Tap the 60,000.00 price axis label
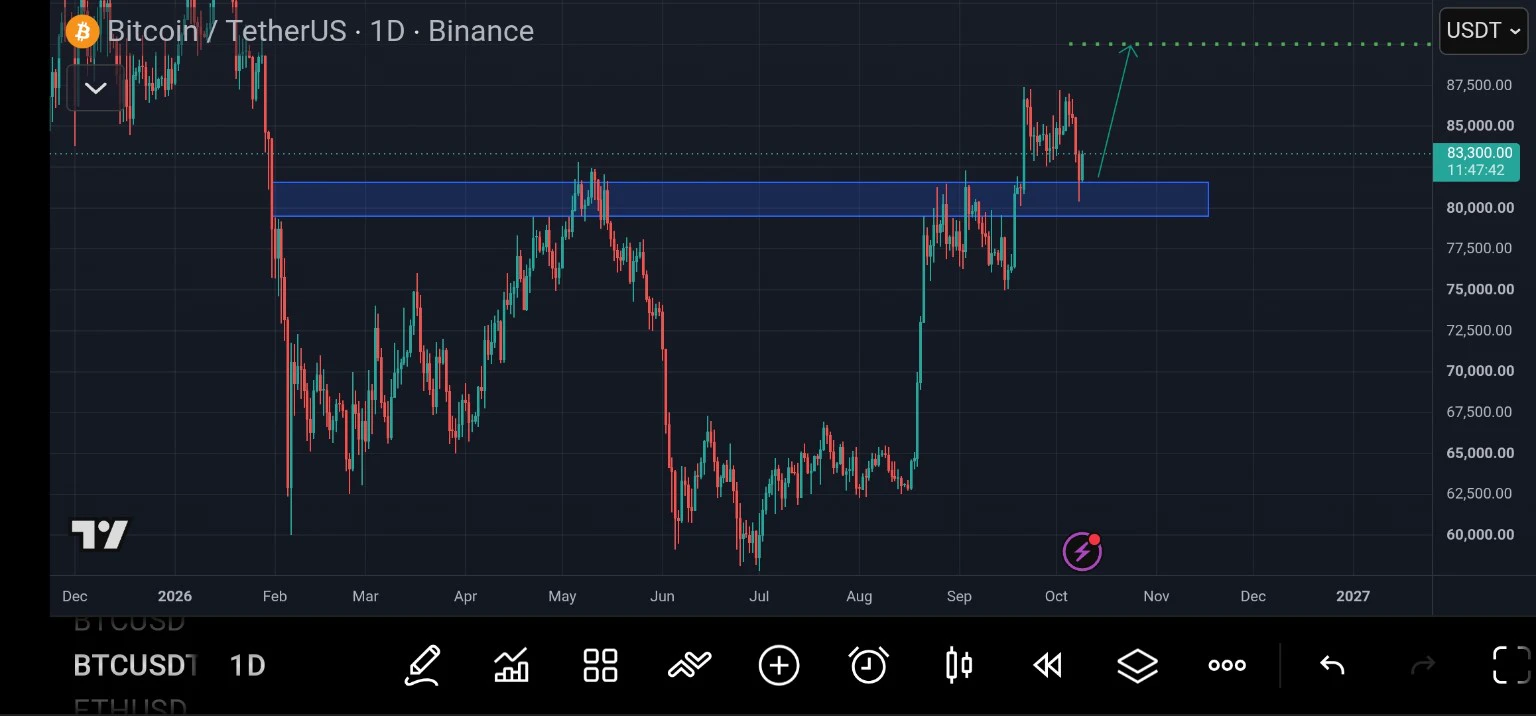The height and width of the screenshot is (716, 1536). [1479, 535]
